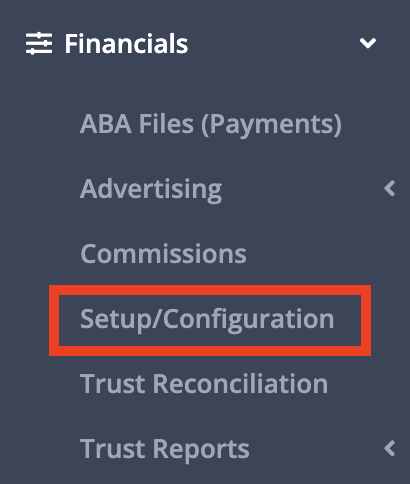
Task: Collapse the Financials section chevron
Action: 368,43
